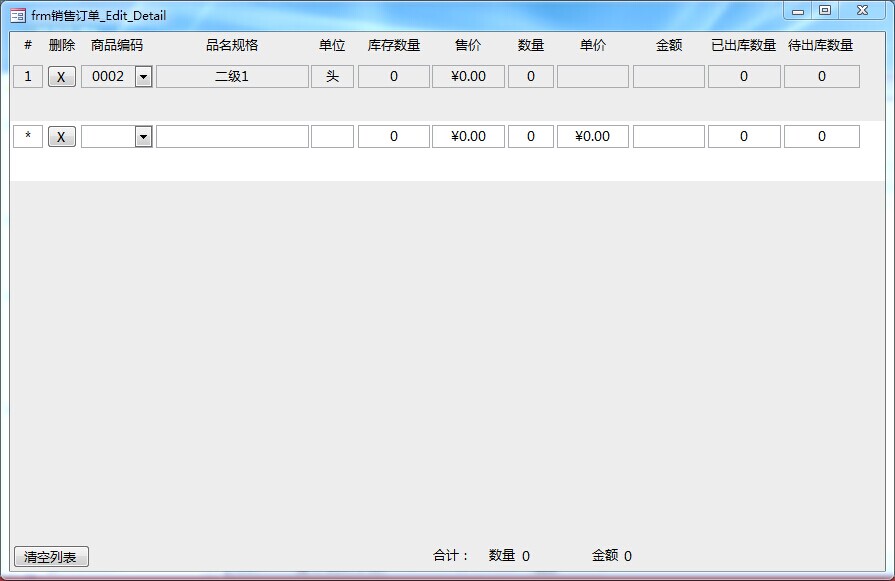Click the 清空列表 button
This screenshot has height=581, width=895.
pyautogui.click(x=51, y=556)
